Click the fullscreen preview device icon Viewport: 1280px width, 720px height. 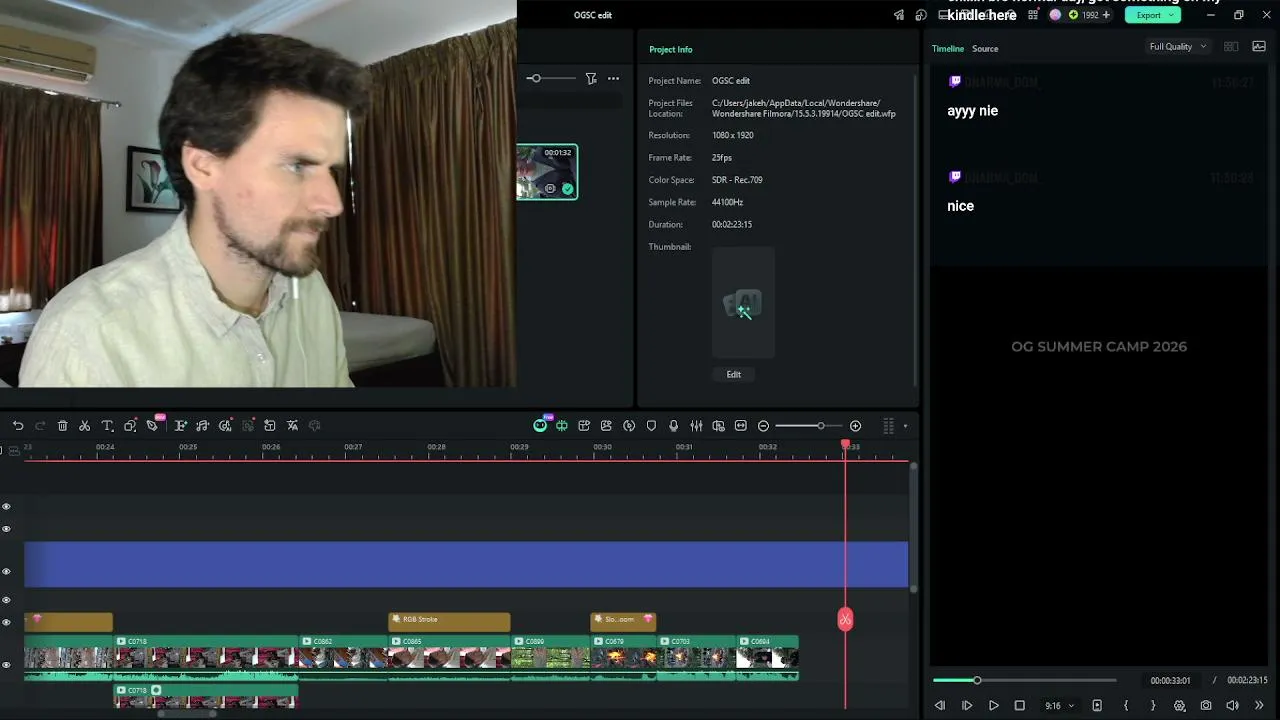click(1097, 706)
